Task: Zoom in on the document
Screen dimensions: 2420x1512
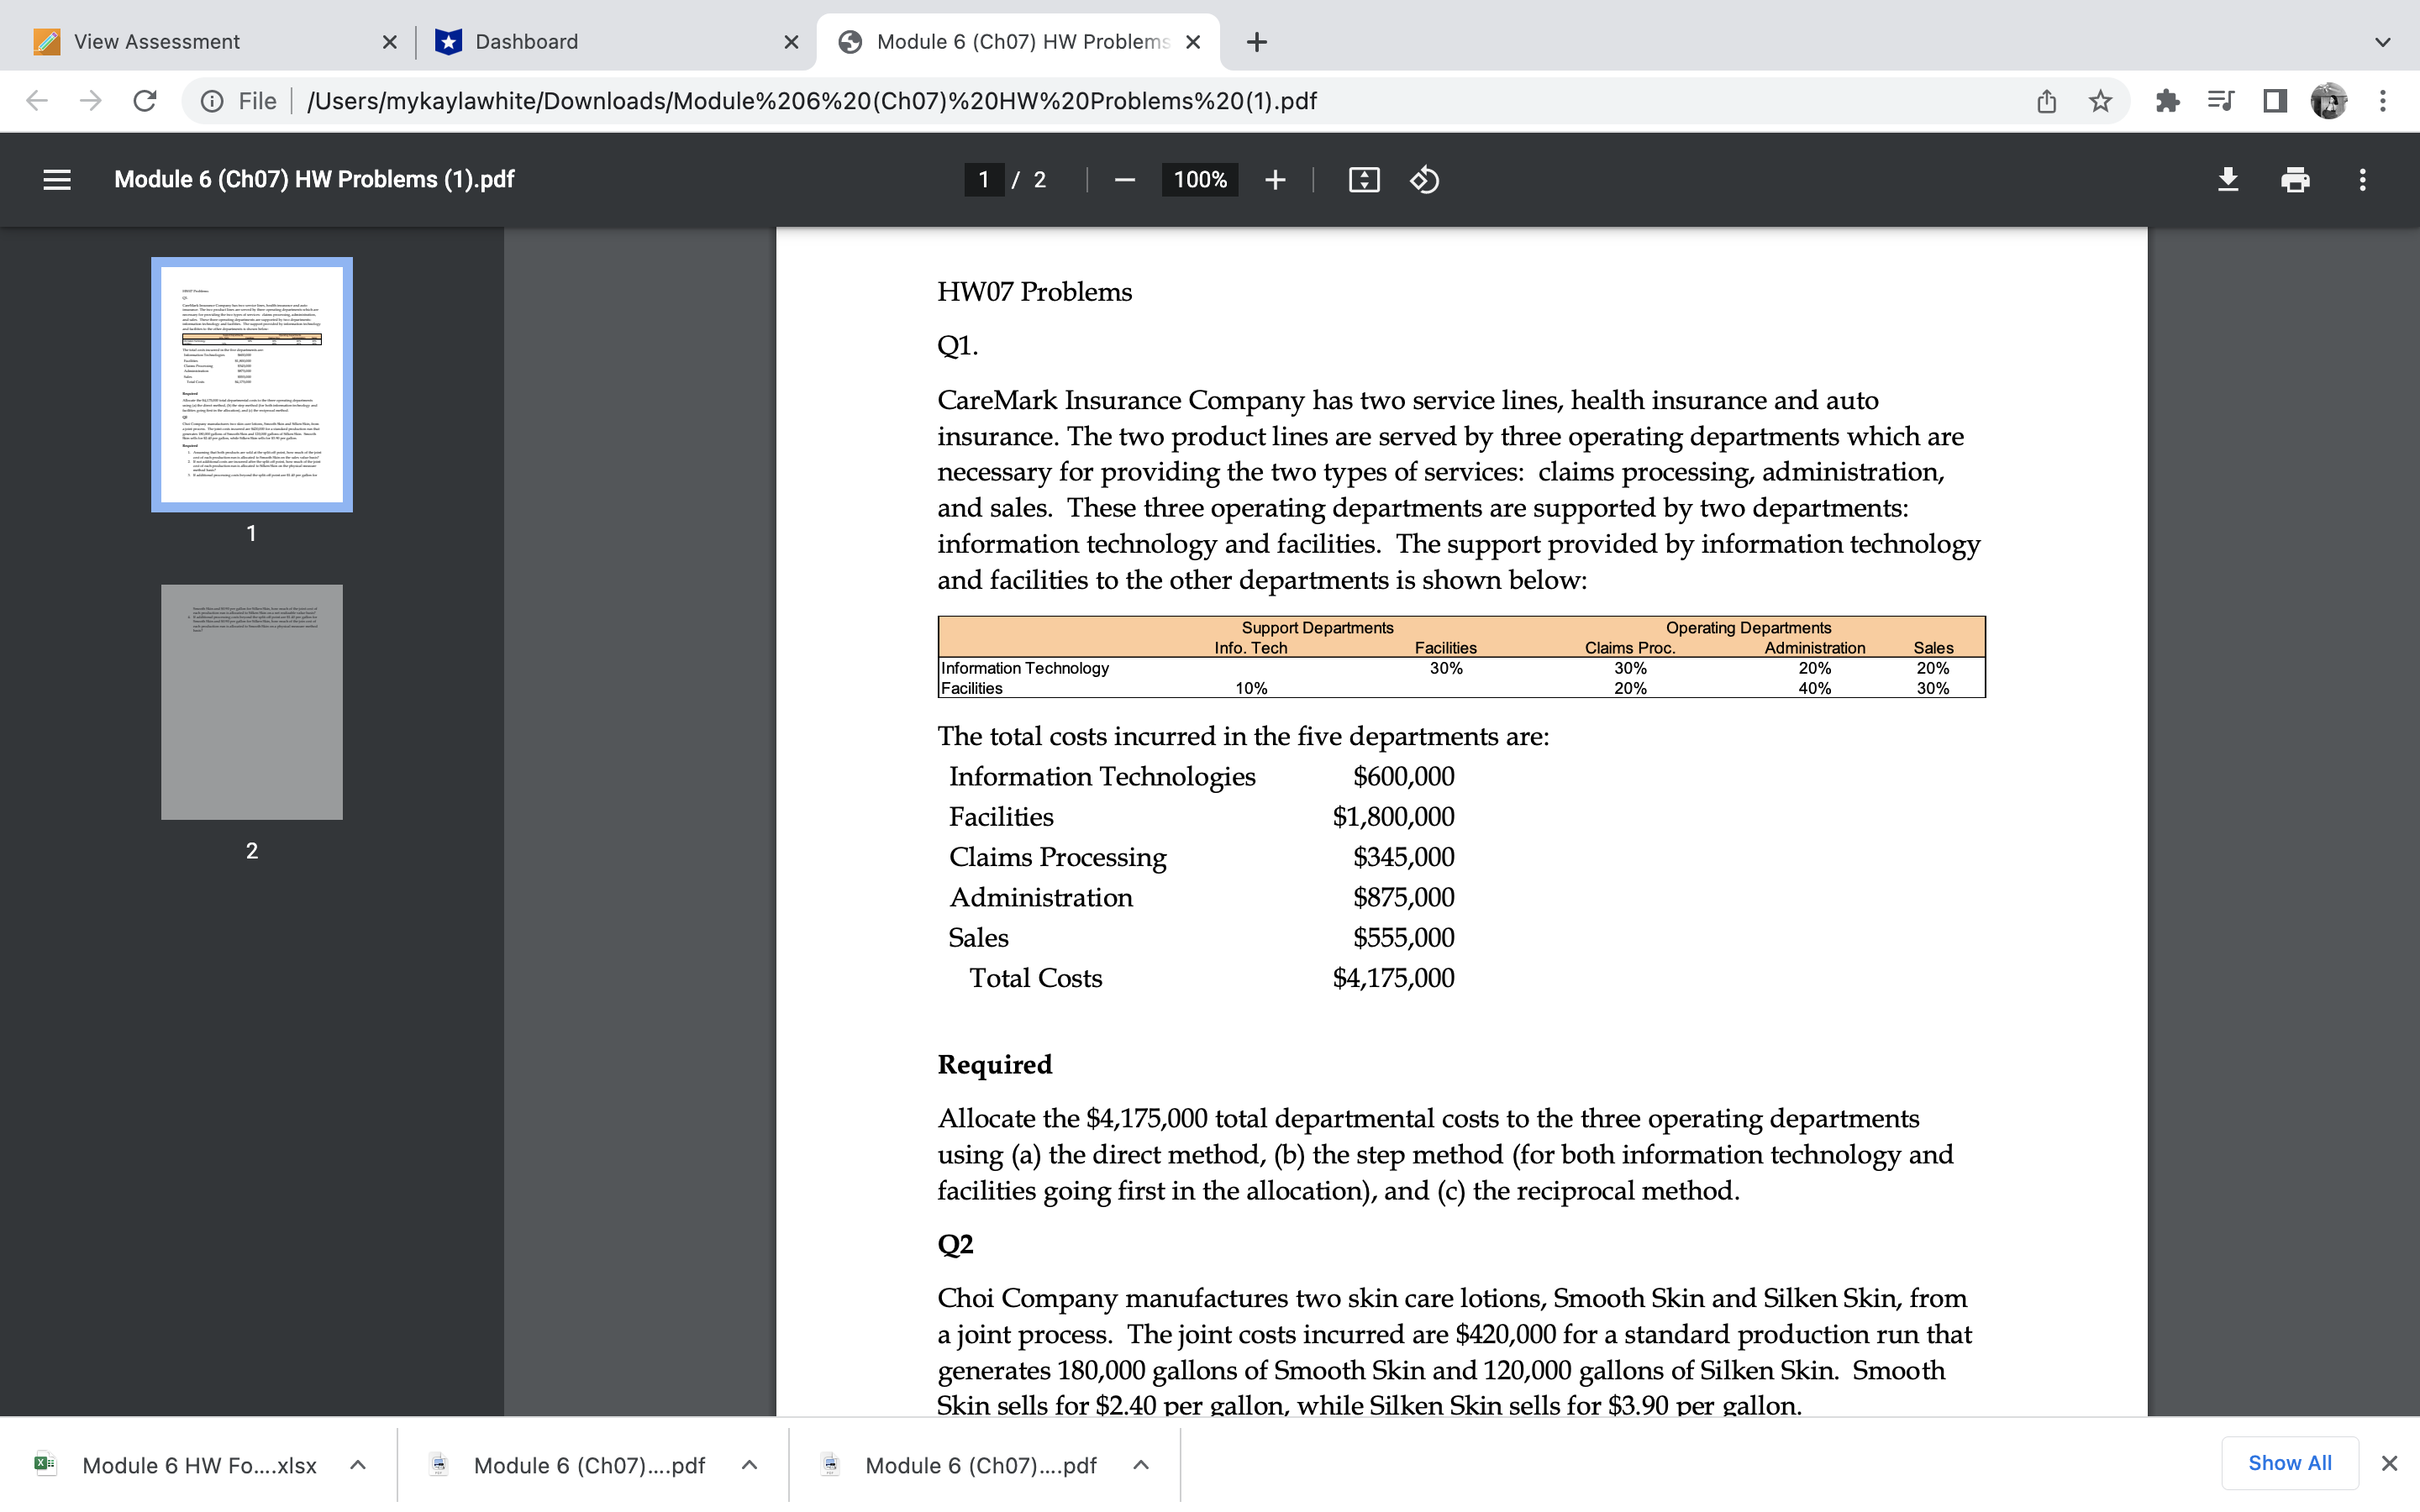Action: (1276, 180)
